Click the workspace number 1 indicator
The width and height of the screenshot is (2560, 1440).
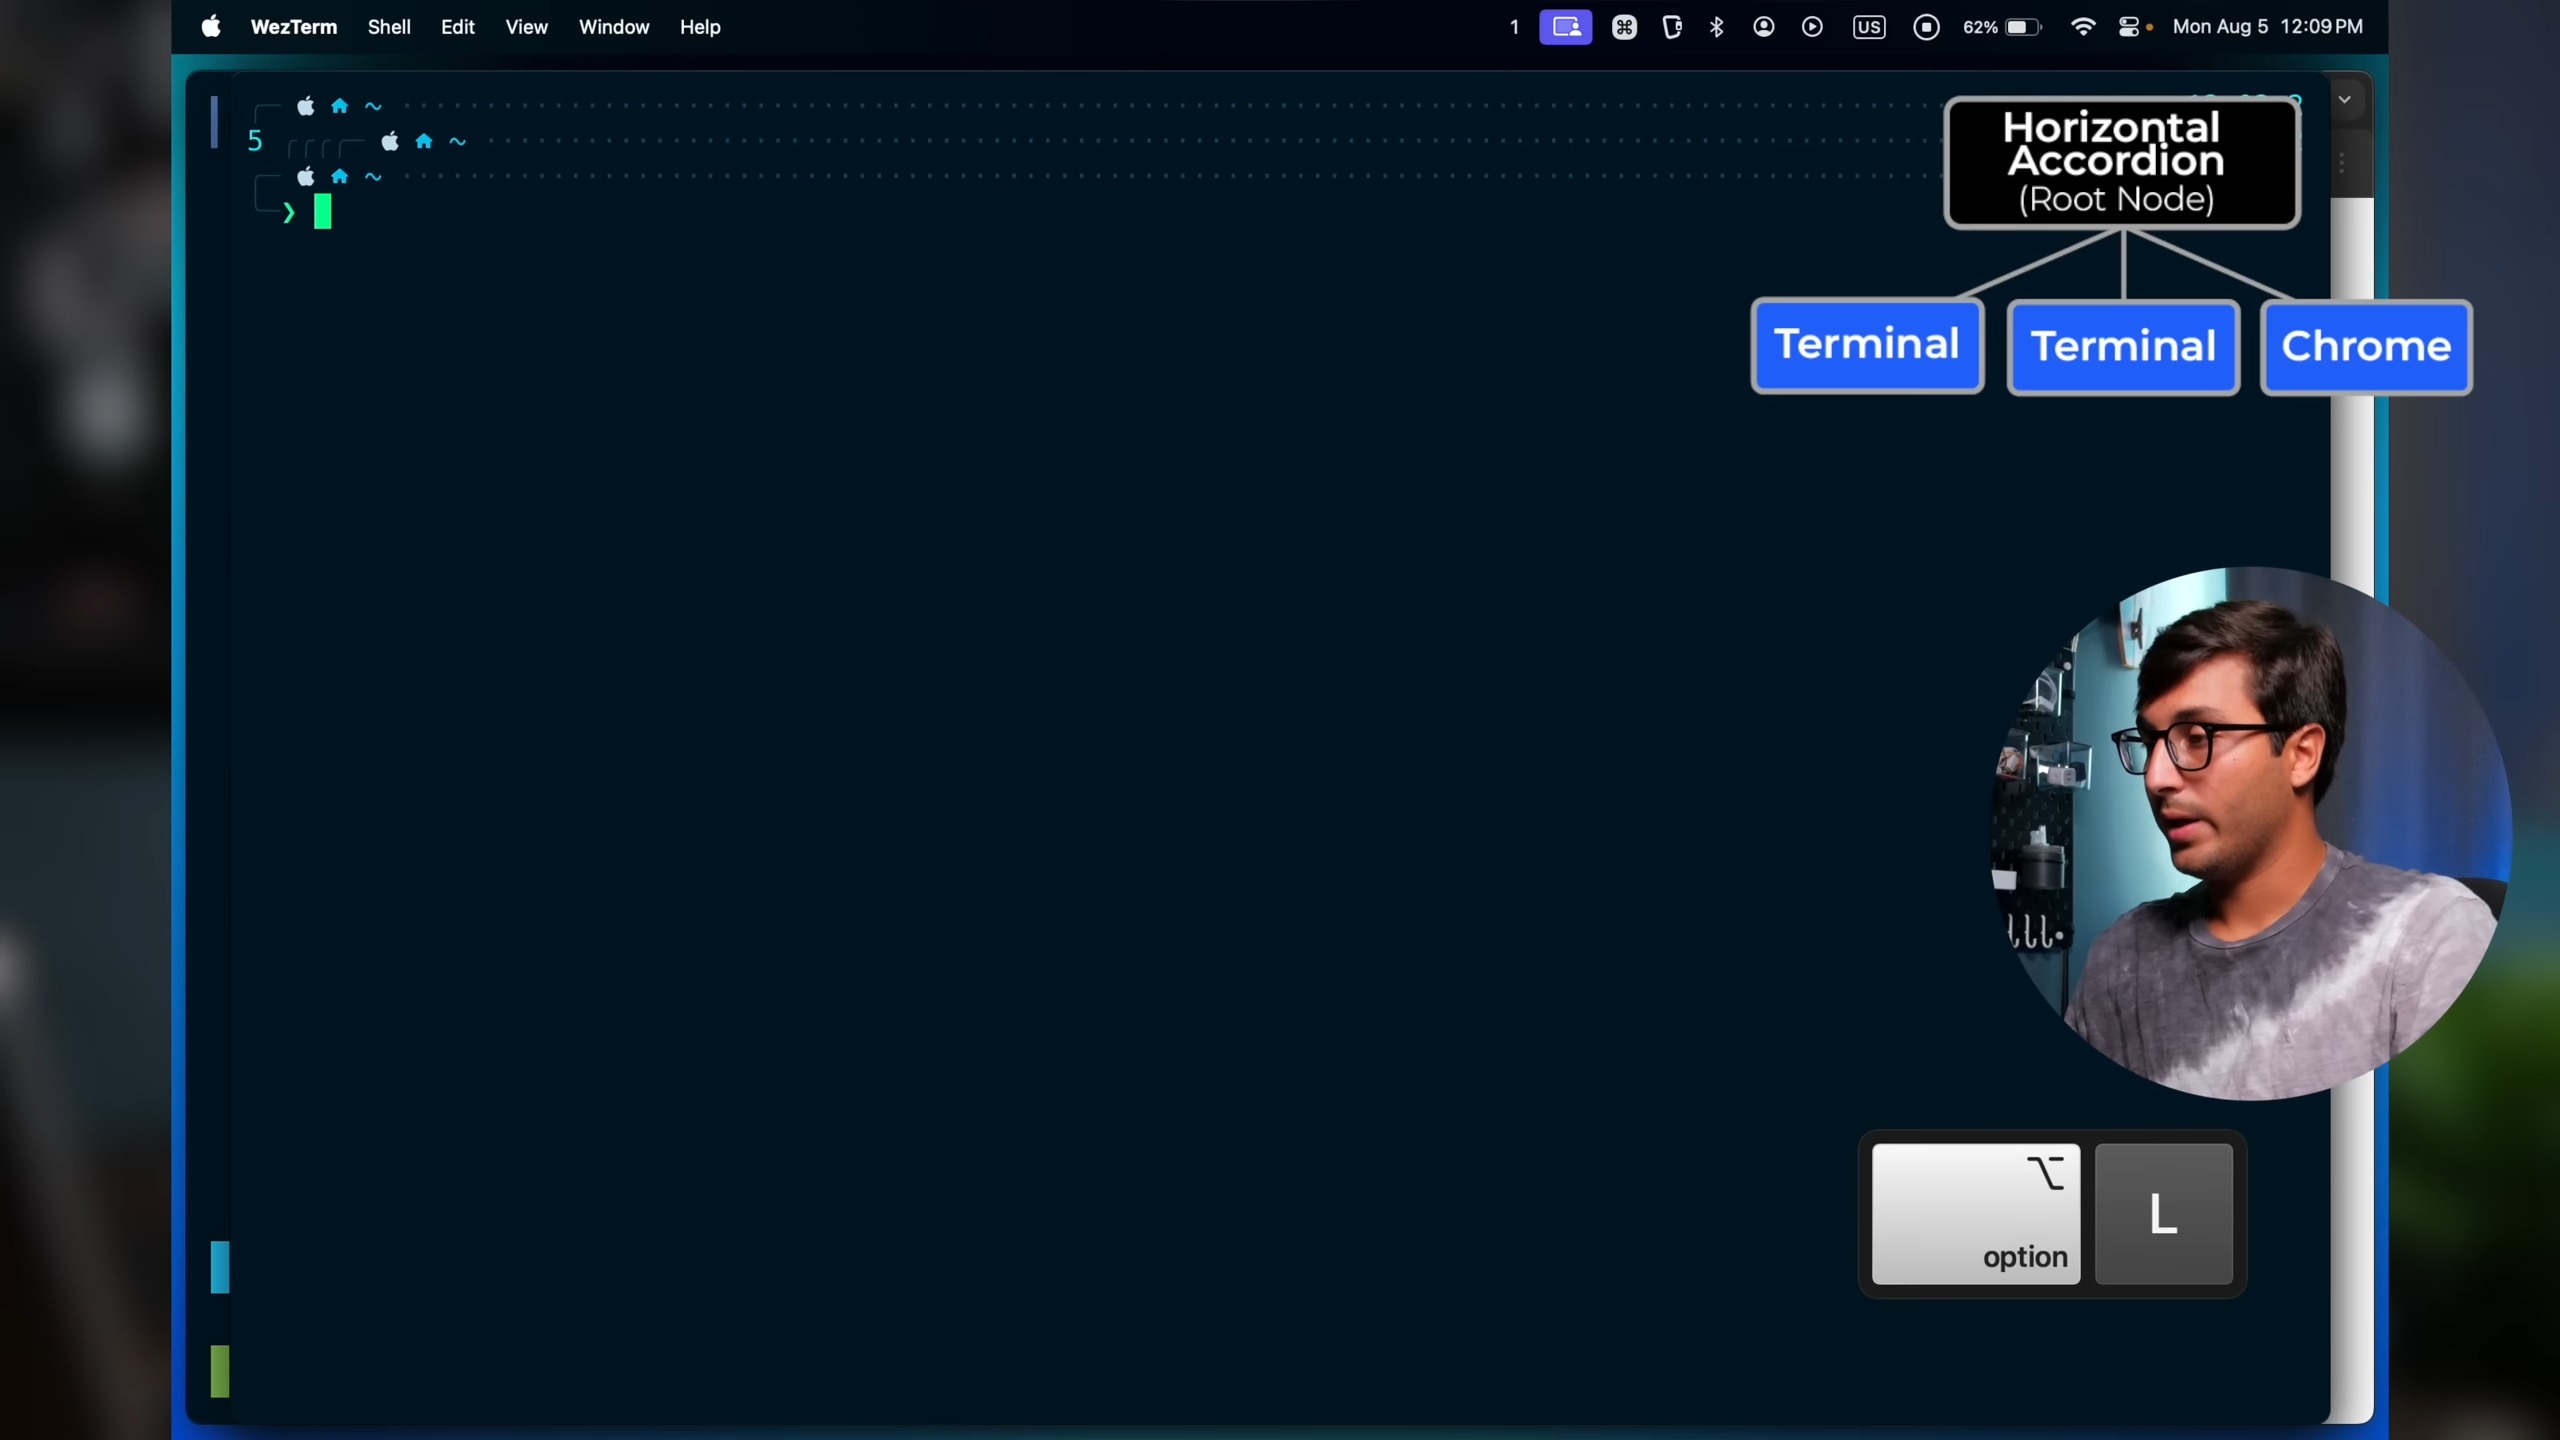1514,27
